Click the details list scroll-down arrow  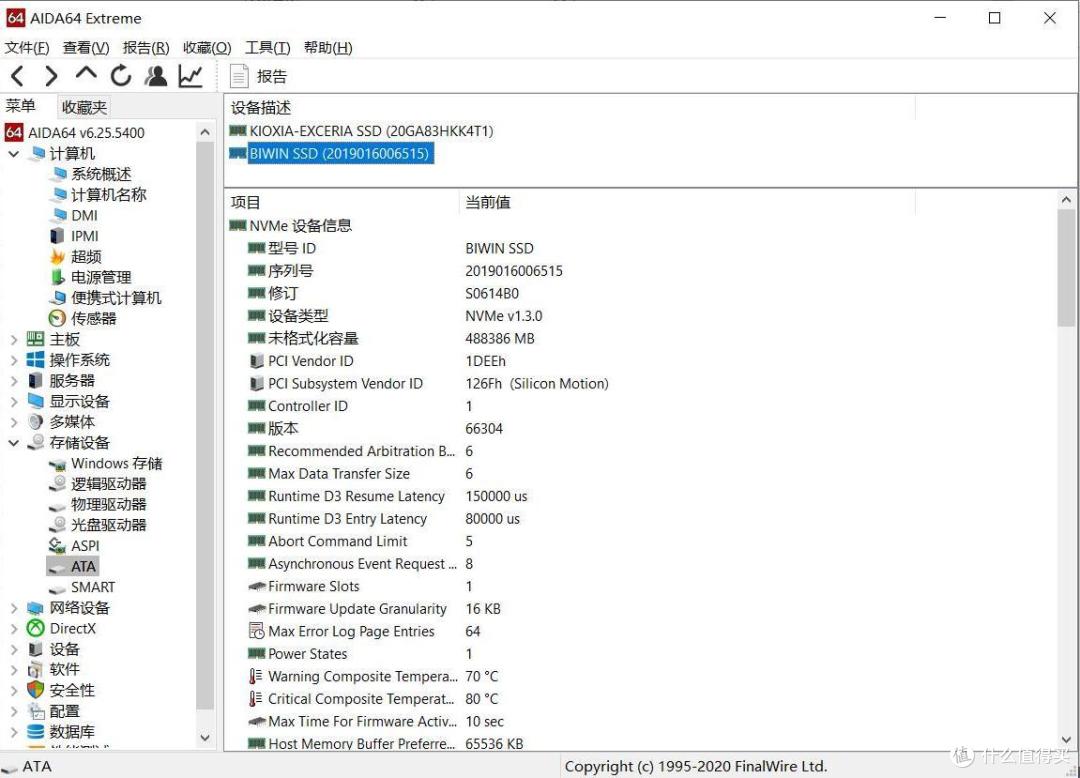point(1066,739)
